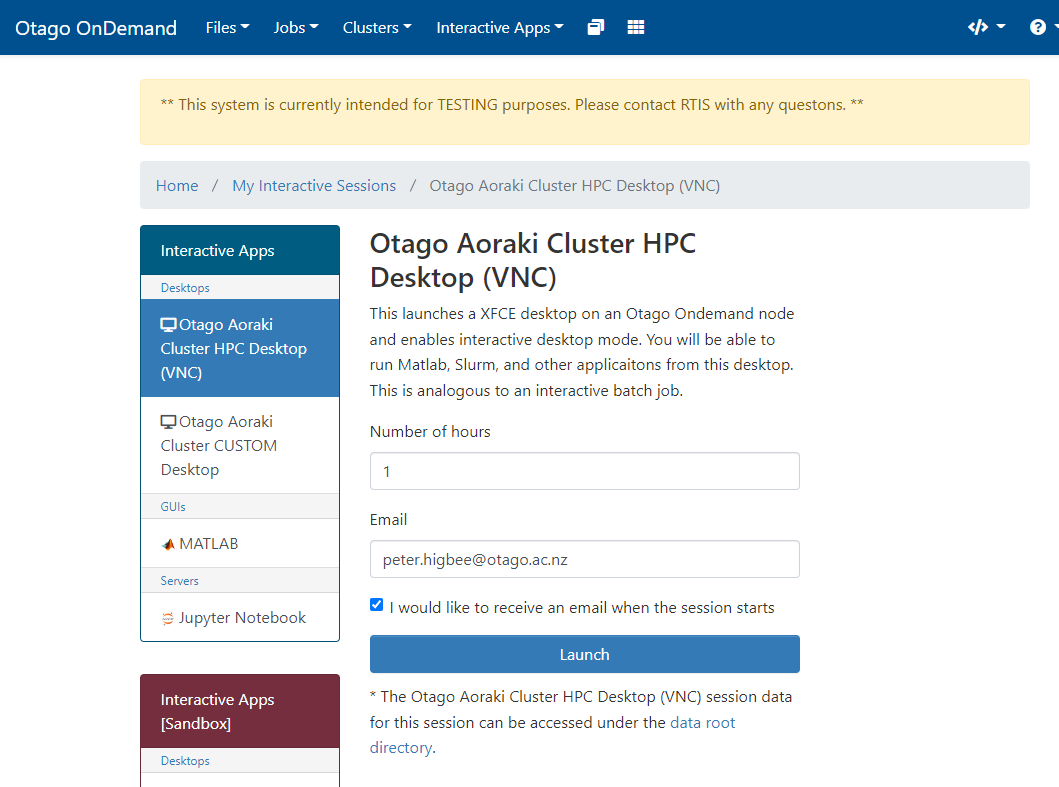Navigate to My Interactive Sessions breadcrumb
Viewport: 1059px width, 787px height.
[314, 186]
